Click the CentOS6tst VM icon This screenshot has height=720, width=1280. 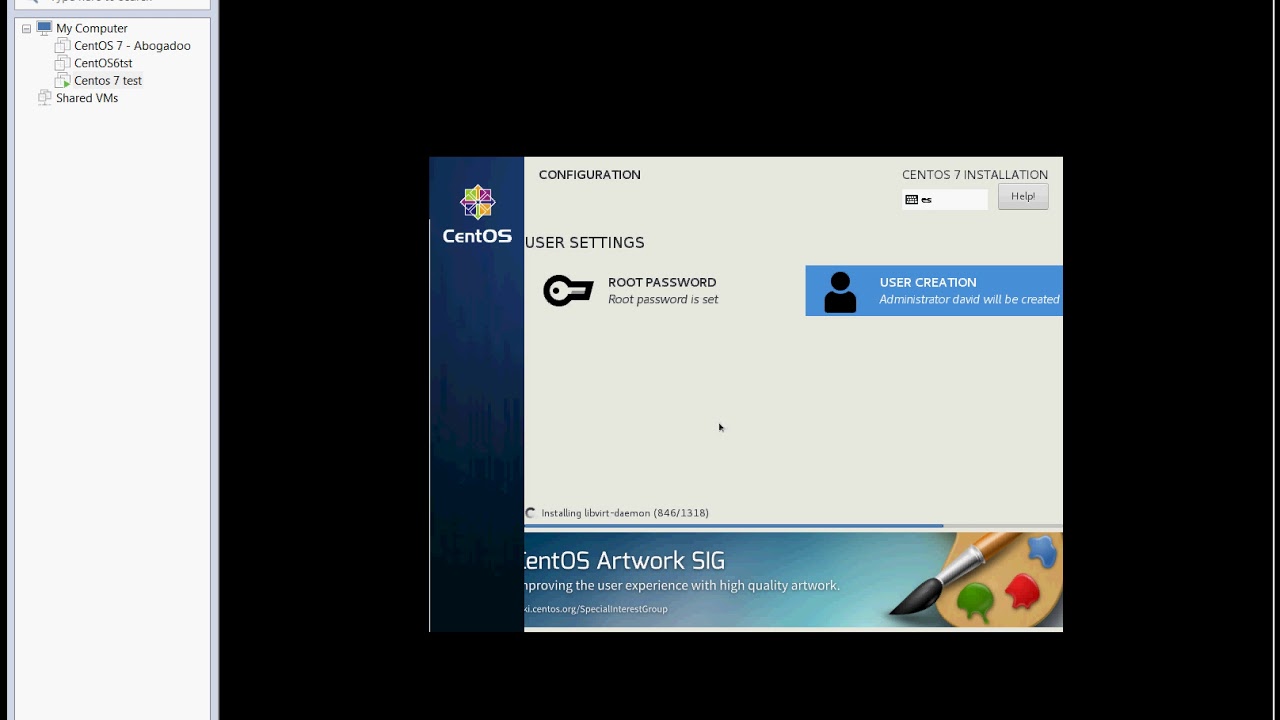63,63
